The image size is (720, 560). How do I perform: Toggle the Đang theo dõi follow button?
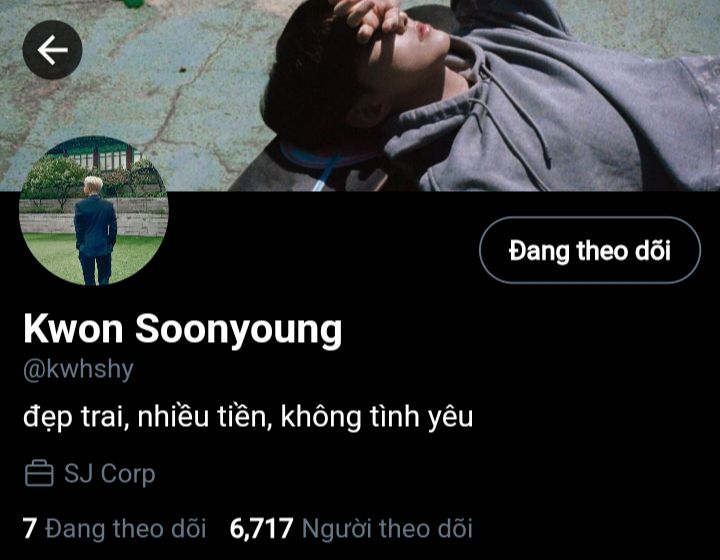tap(590, 250)
